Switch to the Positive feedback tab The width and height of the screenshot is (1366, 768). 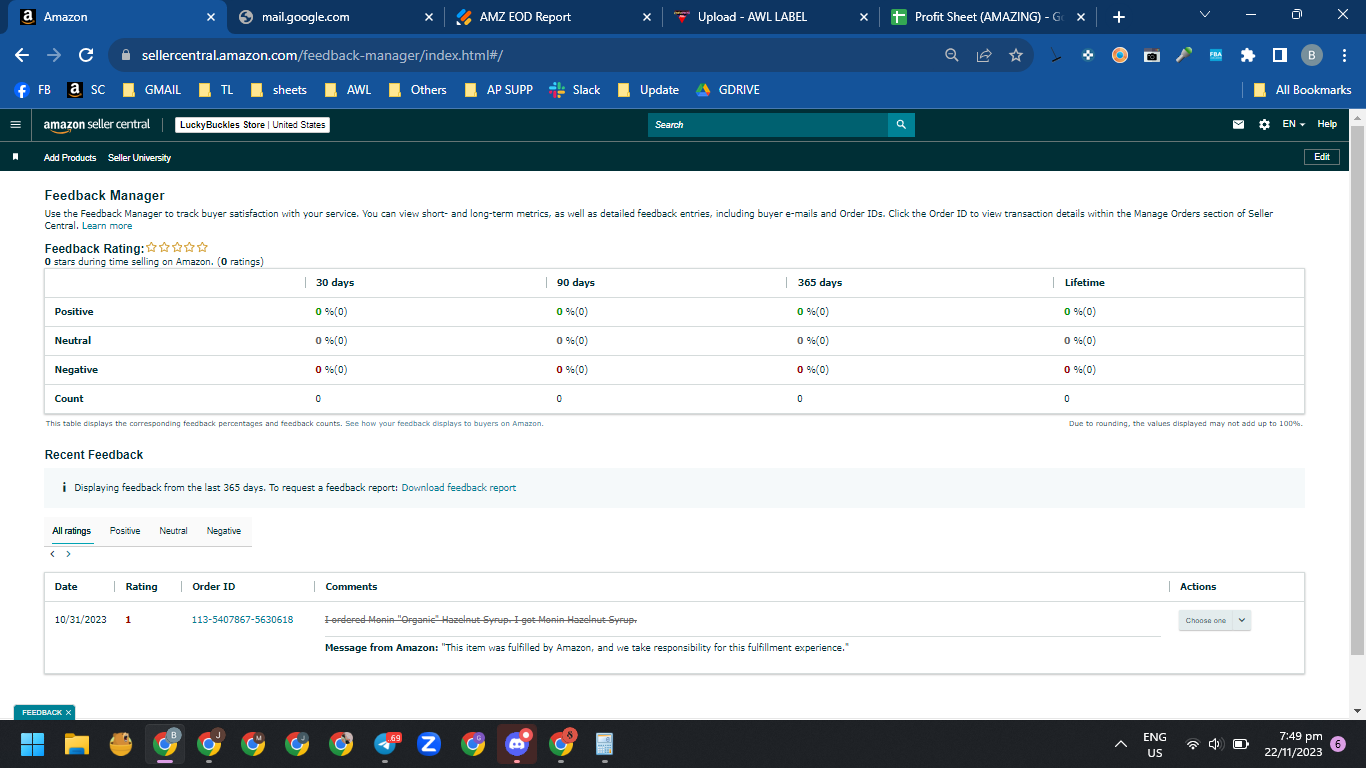coord(125,531)
